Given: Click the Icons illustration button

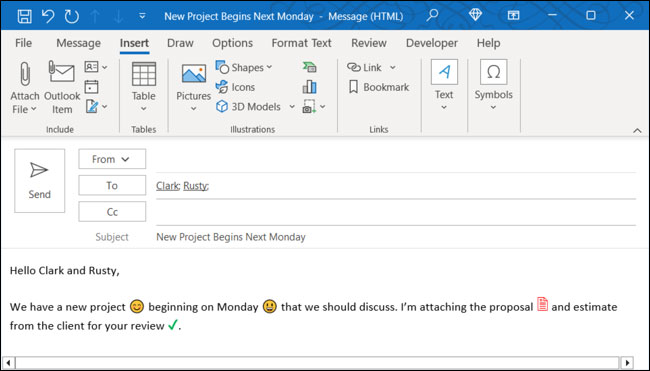Looking at the screenshot, I should click(x=235, y=87).
